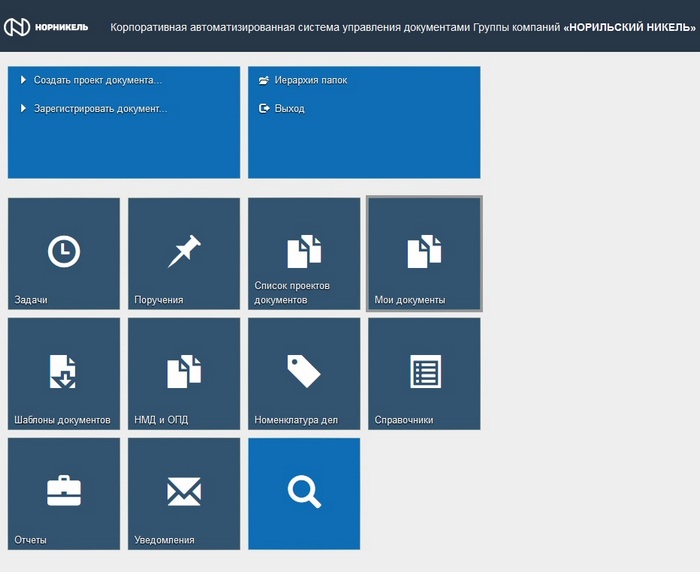The width and height of the screenshot is (700, 572).
Task: Open the envelope icon for Уведомления
Action: [x=184, y=491]
